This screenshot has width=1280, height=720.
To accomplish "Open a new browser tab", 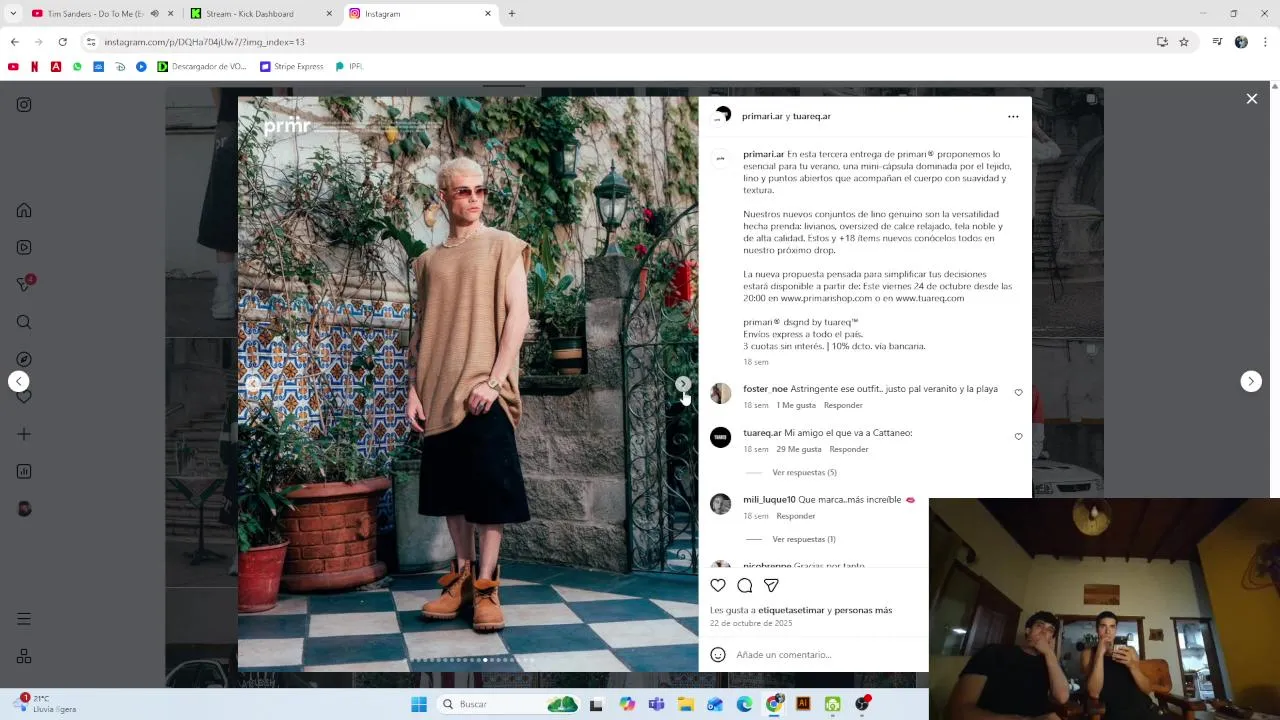I will tap(512, 14).
